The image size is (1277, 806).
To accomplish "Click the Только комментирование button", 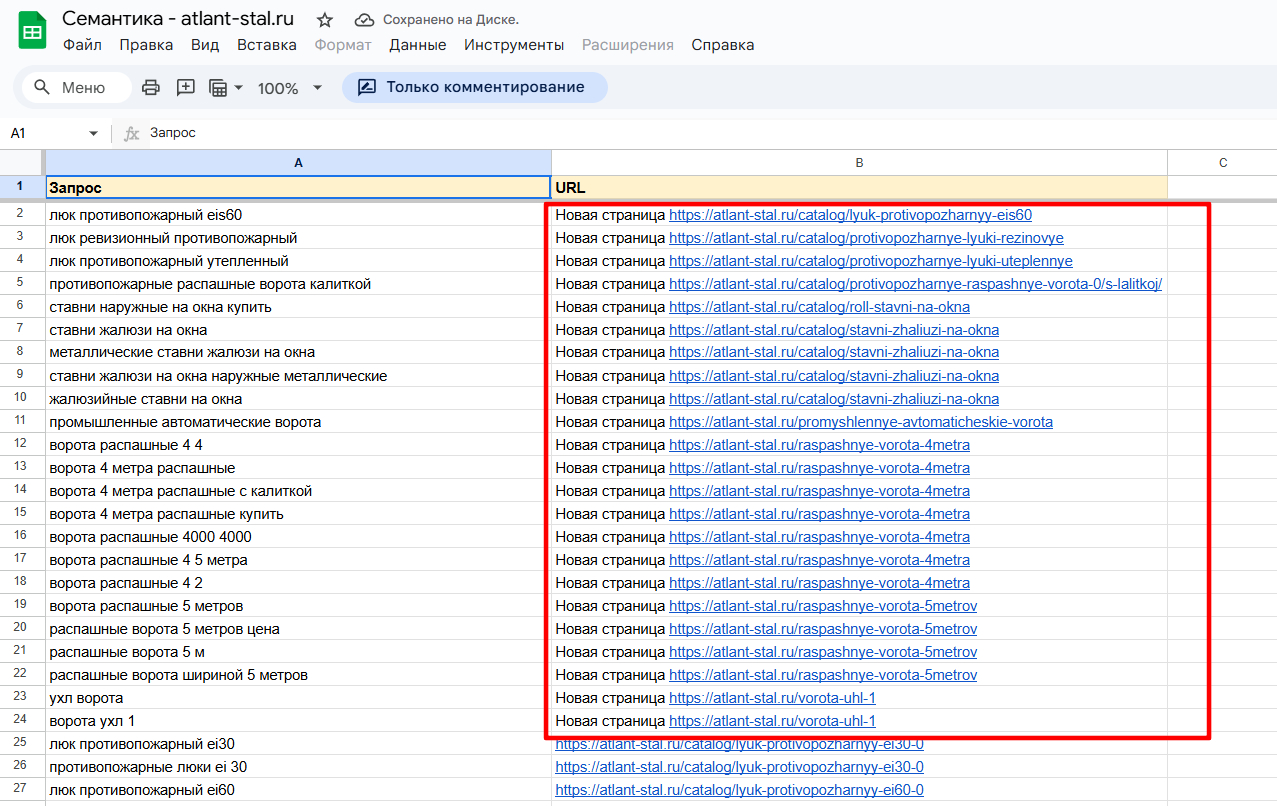I will (474, 87).
